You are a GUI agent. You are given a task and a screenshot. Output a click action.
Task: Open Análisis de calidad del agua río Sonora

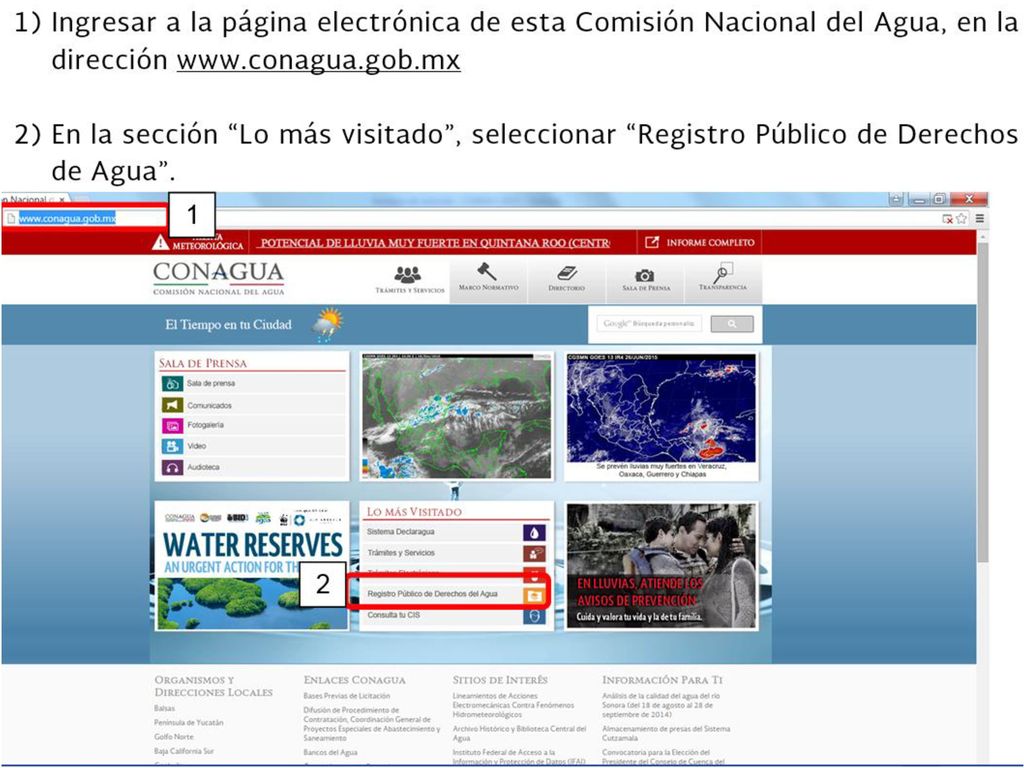point(661,705)
